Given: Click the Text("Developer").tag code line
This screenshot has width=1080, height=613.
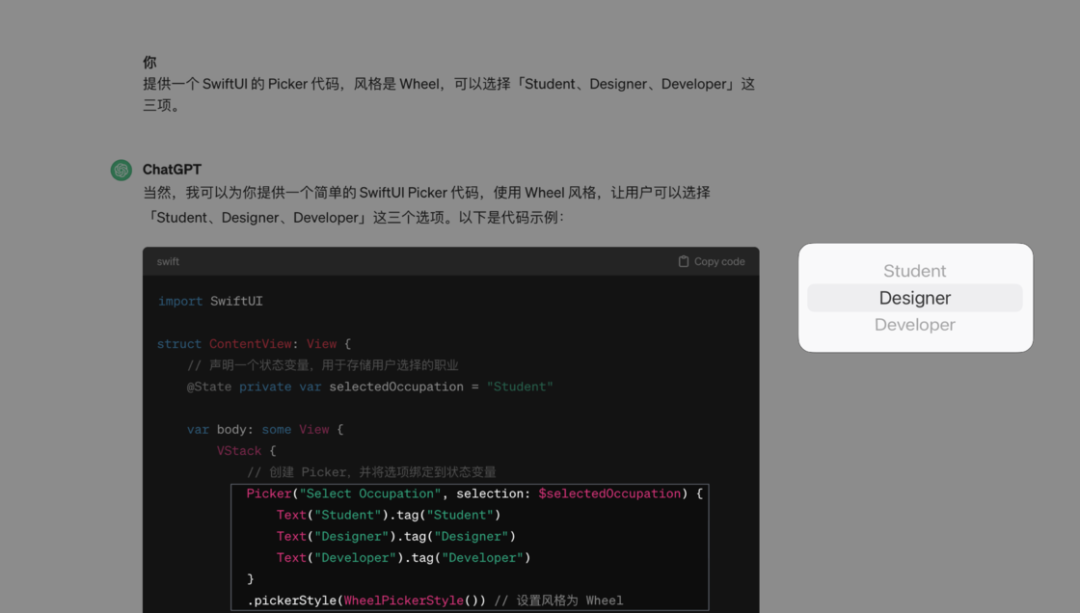Looking at the screenshot, I should point(404,557).
